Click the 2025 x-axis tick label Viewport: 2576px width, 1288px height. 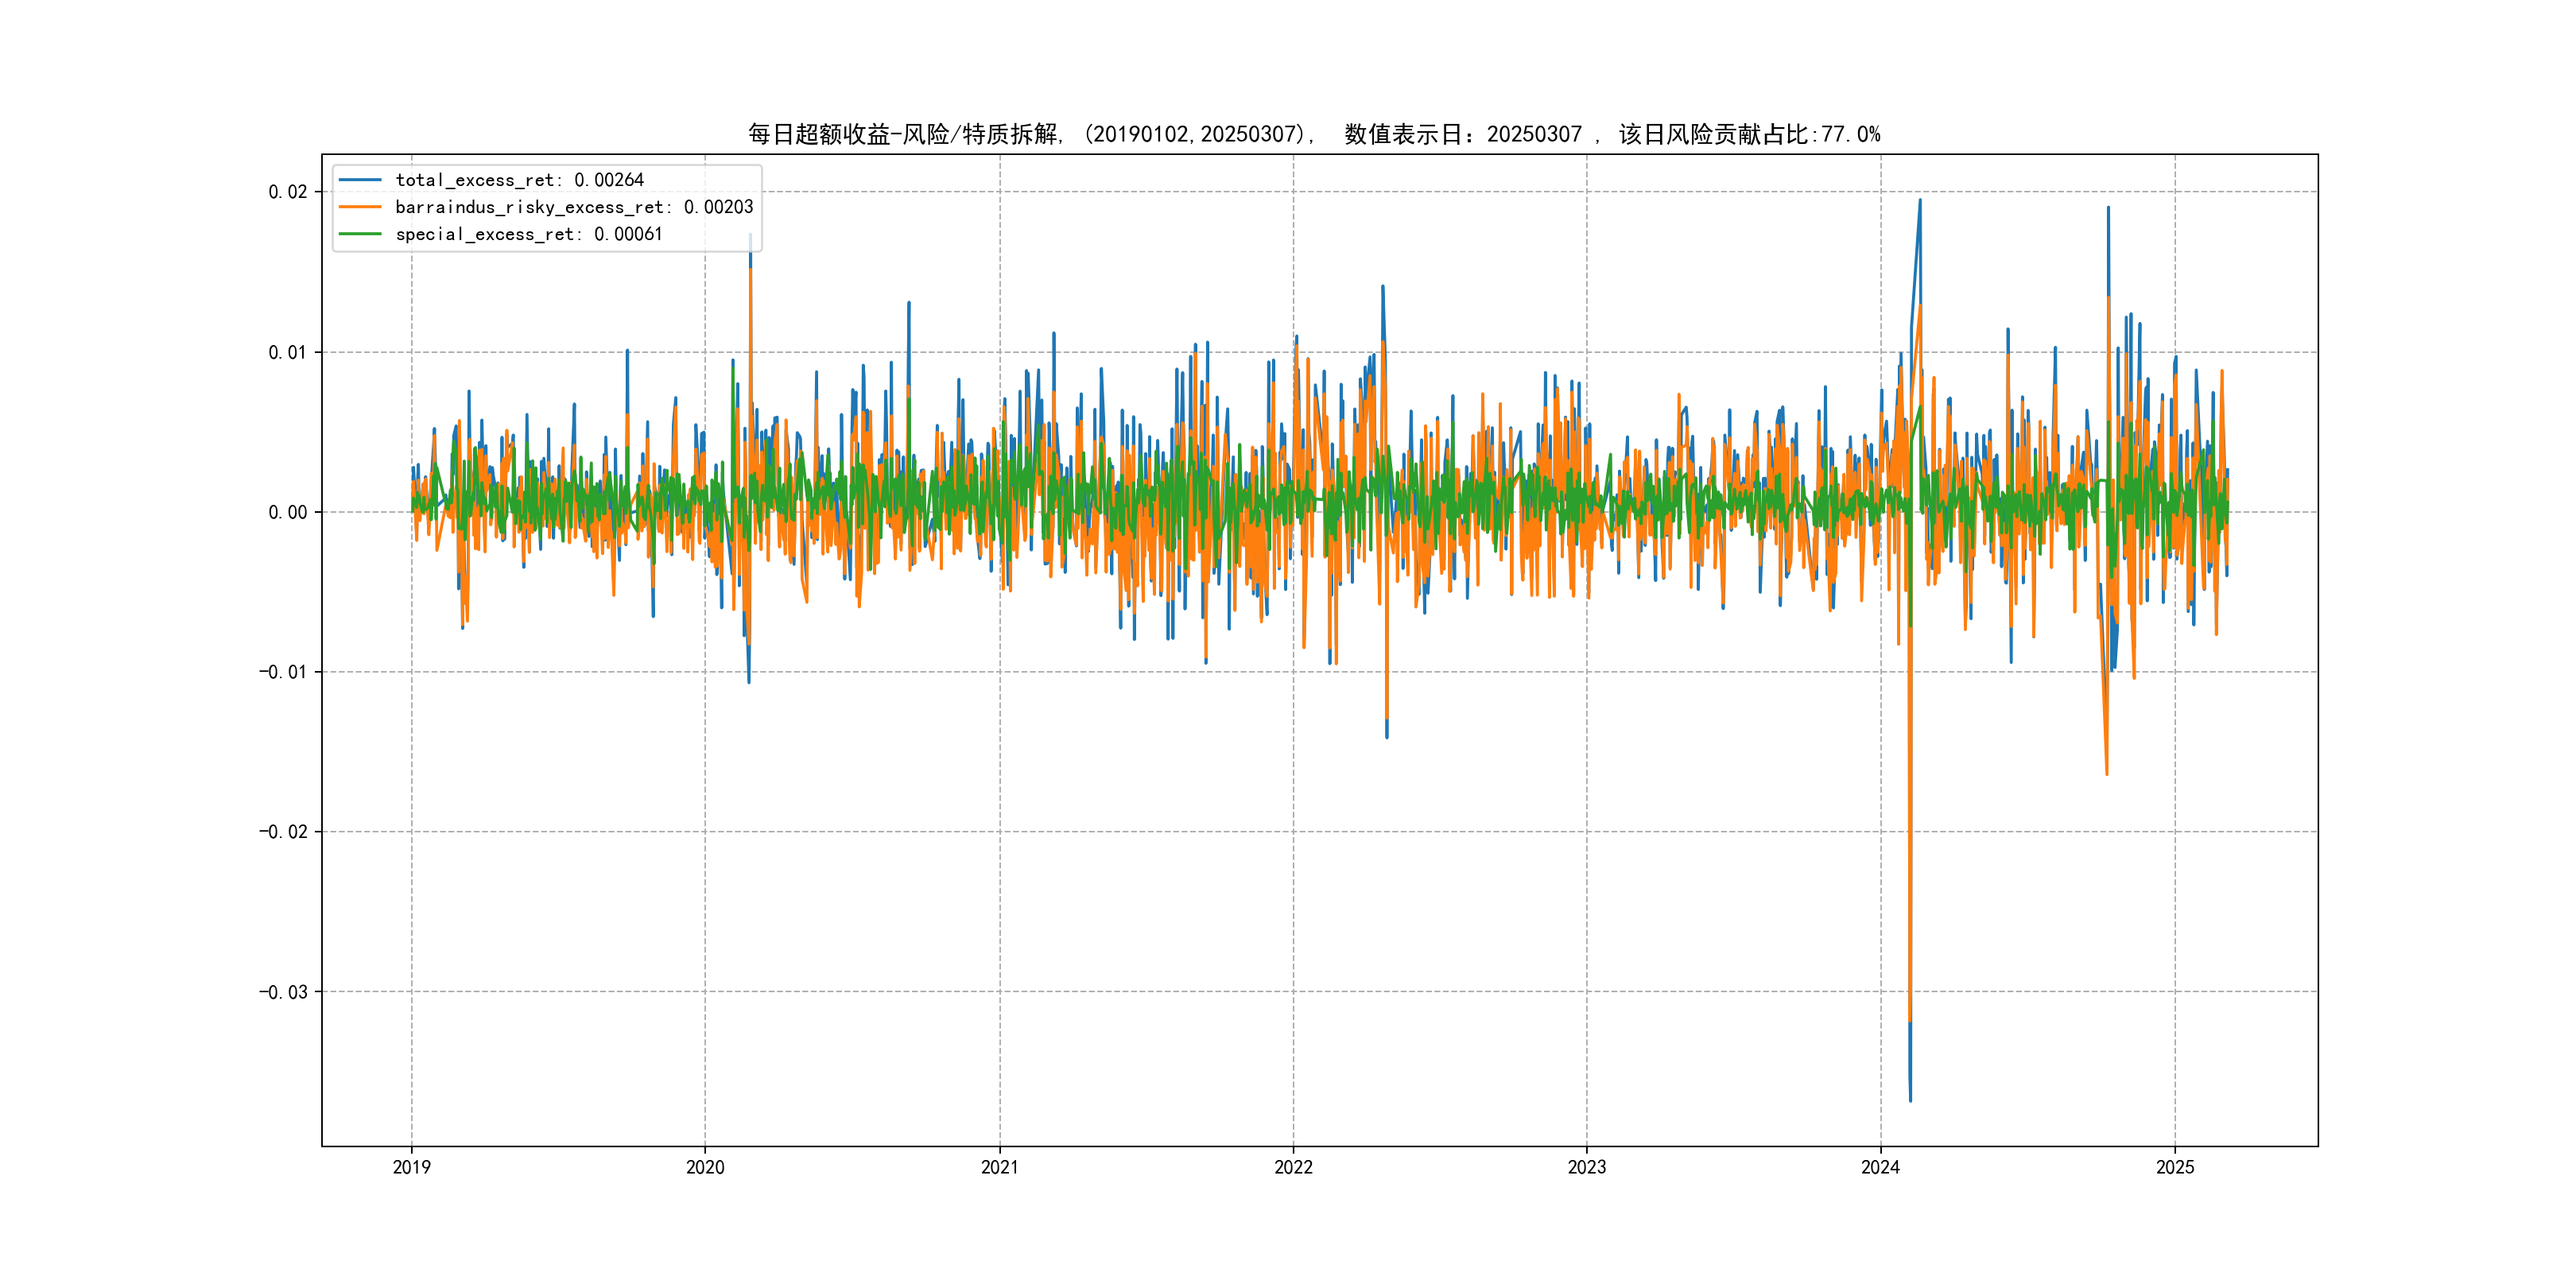pos(2174,1167)
